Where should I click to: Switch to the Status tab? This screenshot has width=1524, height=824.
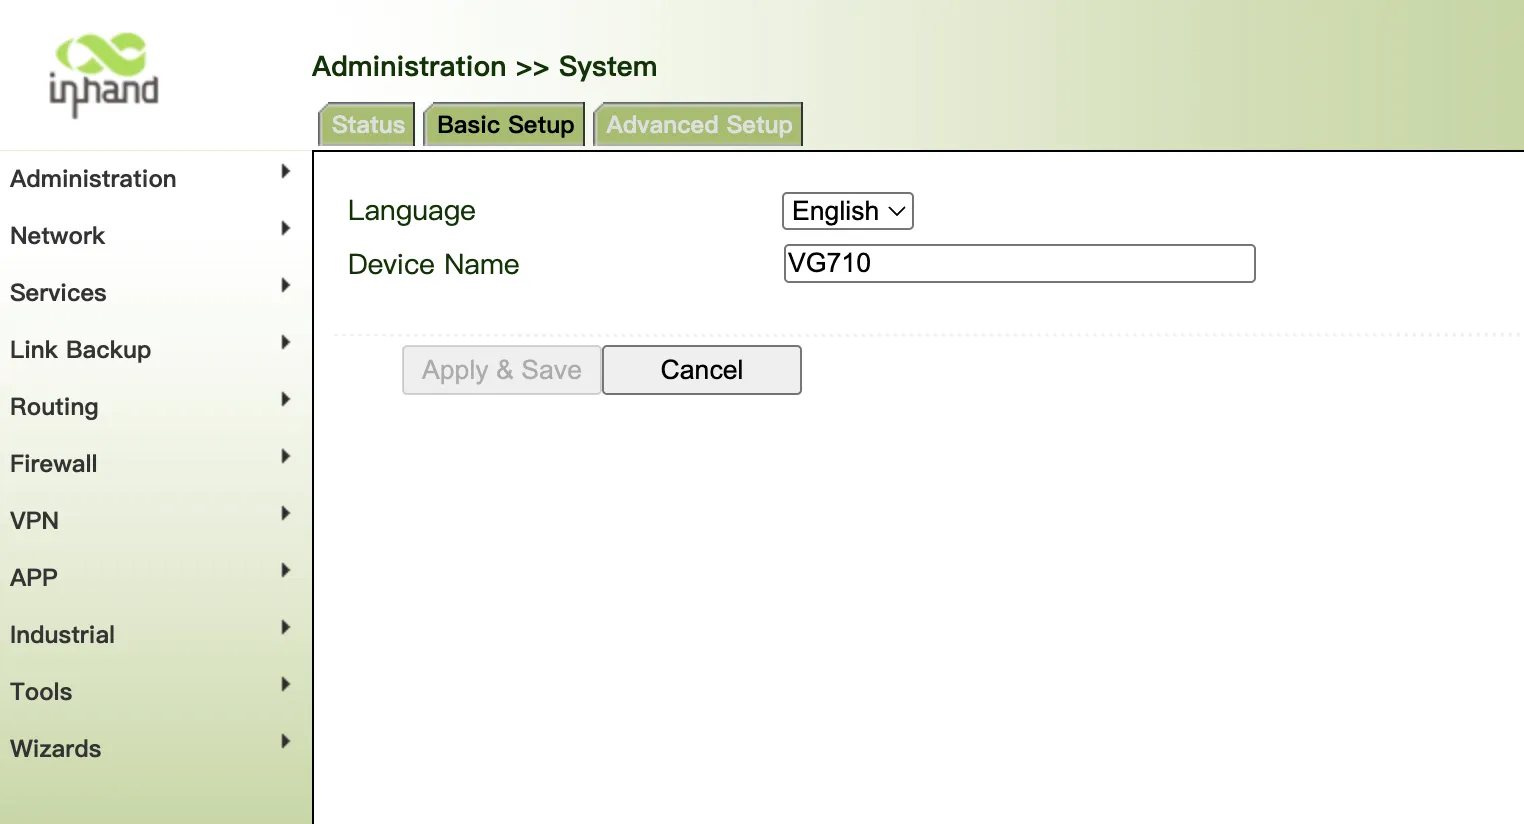coord(367,125)
